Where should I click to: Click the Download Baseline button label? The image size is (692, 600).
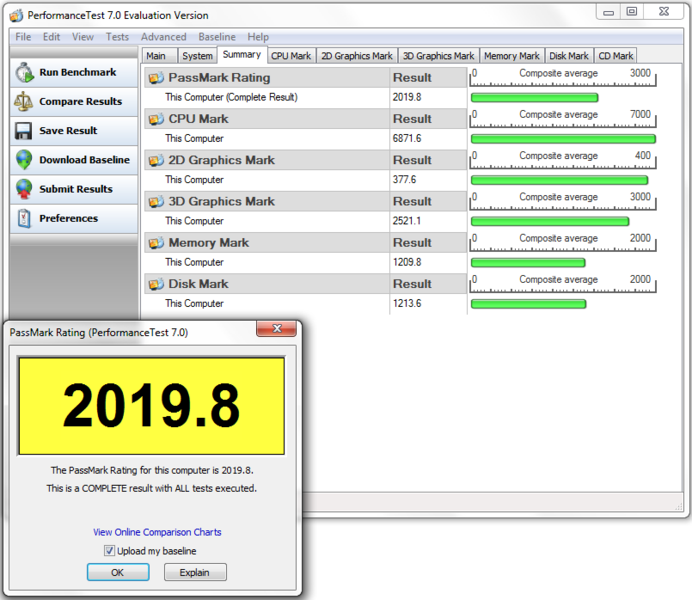pyautogui.click(x=84, y=160)
